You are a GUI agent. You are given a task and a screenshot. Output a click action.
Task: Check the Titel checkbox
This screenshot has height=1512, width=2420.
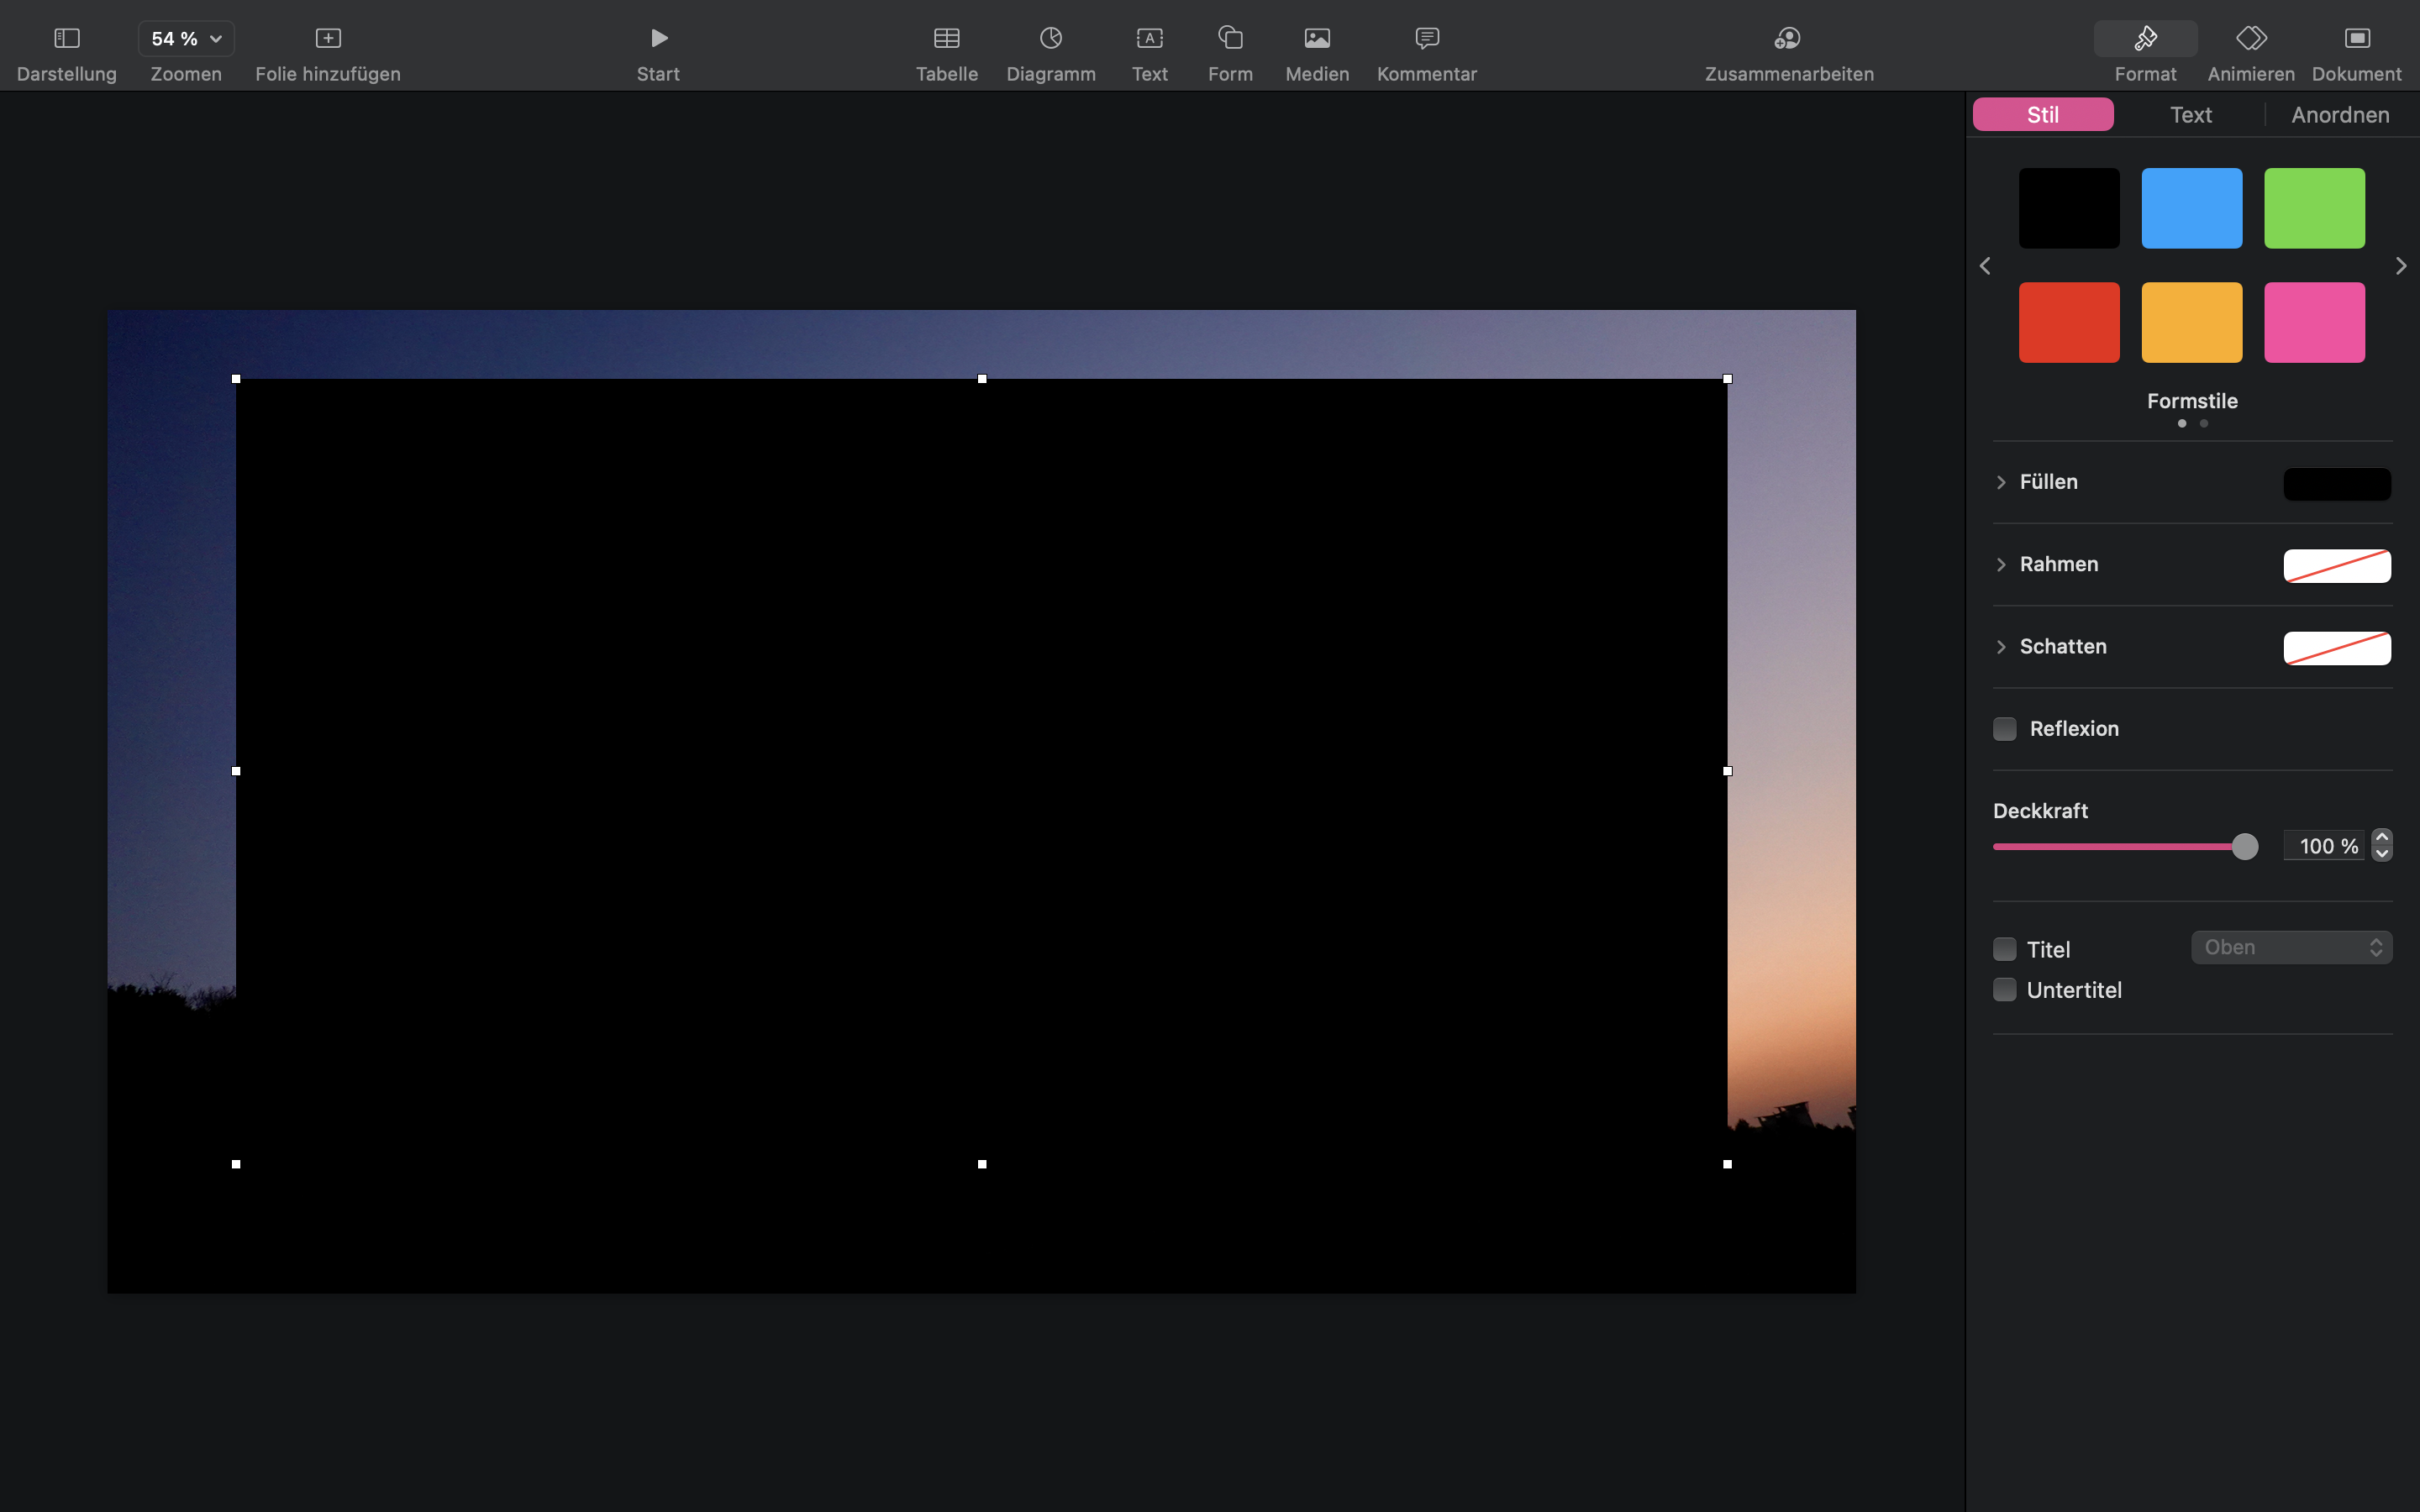pos(2004,949)
